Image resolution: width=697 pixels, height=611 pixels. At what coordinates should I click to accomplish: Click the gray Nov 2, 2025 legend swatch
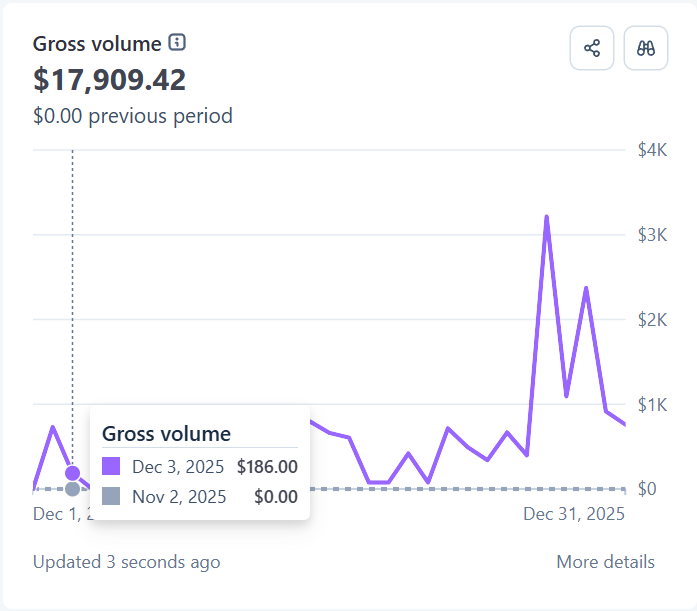tap(111, 496)
